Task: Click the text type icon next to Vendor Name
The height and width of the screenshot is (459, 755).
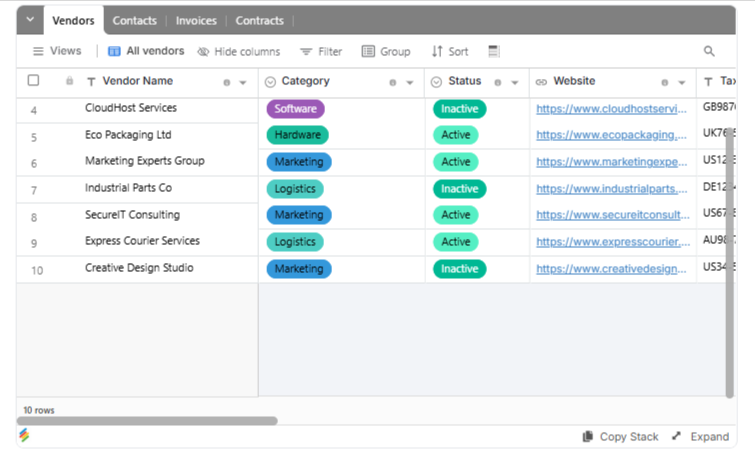Action: [x=91, y=82]
